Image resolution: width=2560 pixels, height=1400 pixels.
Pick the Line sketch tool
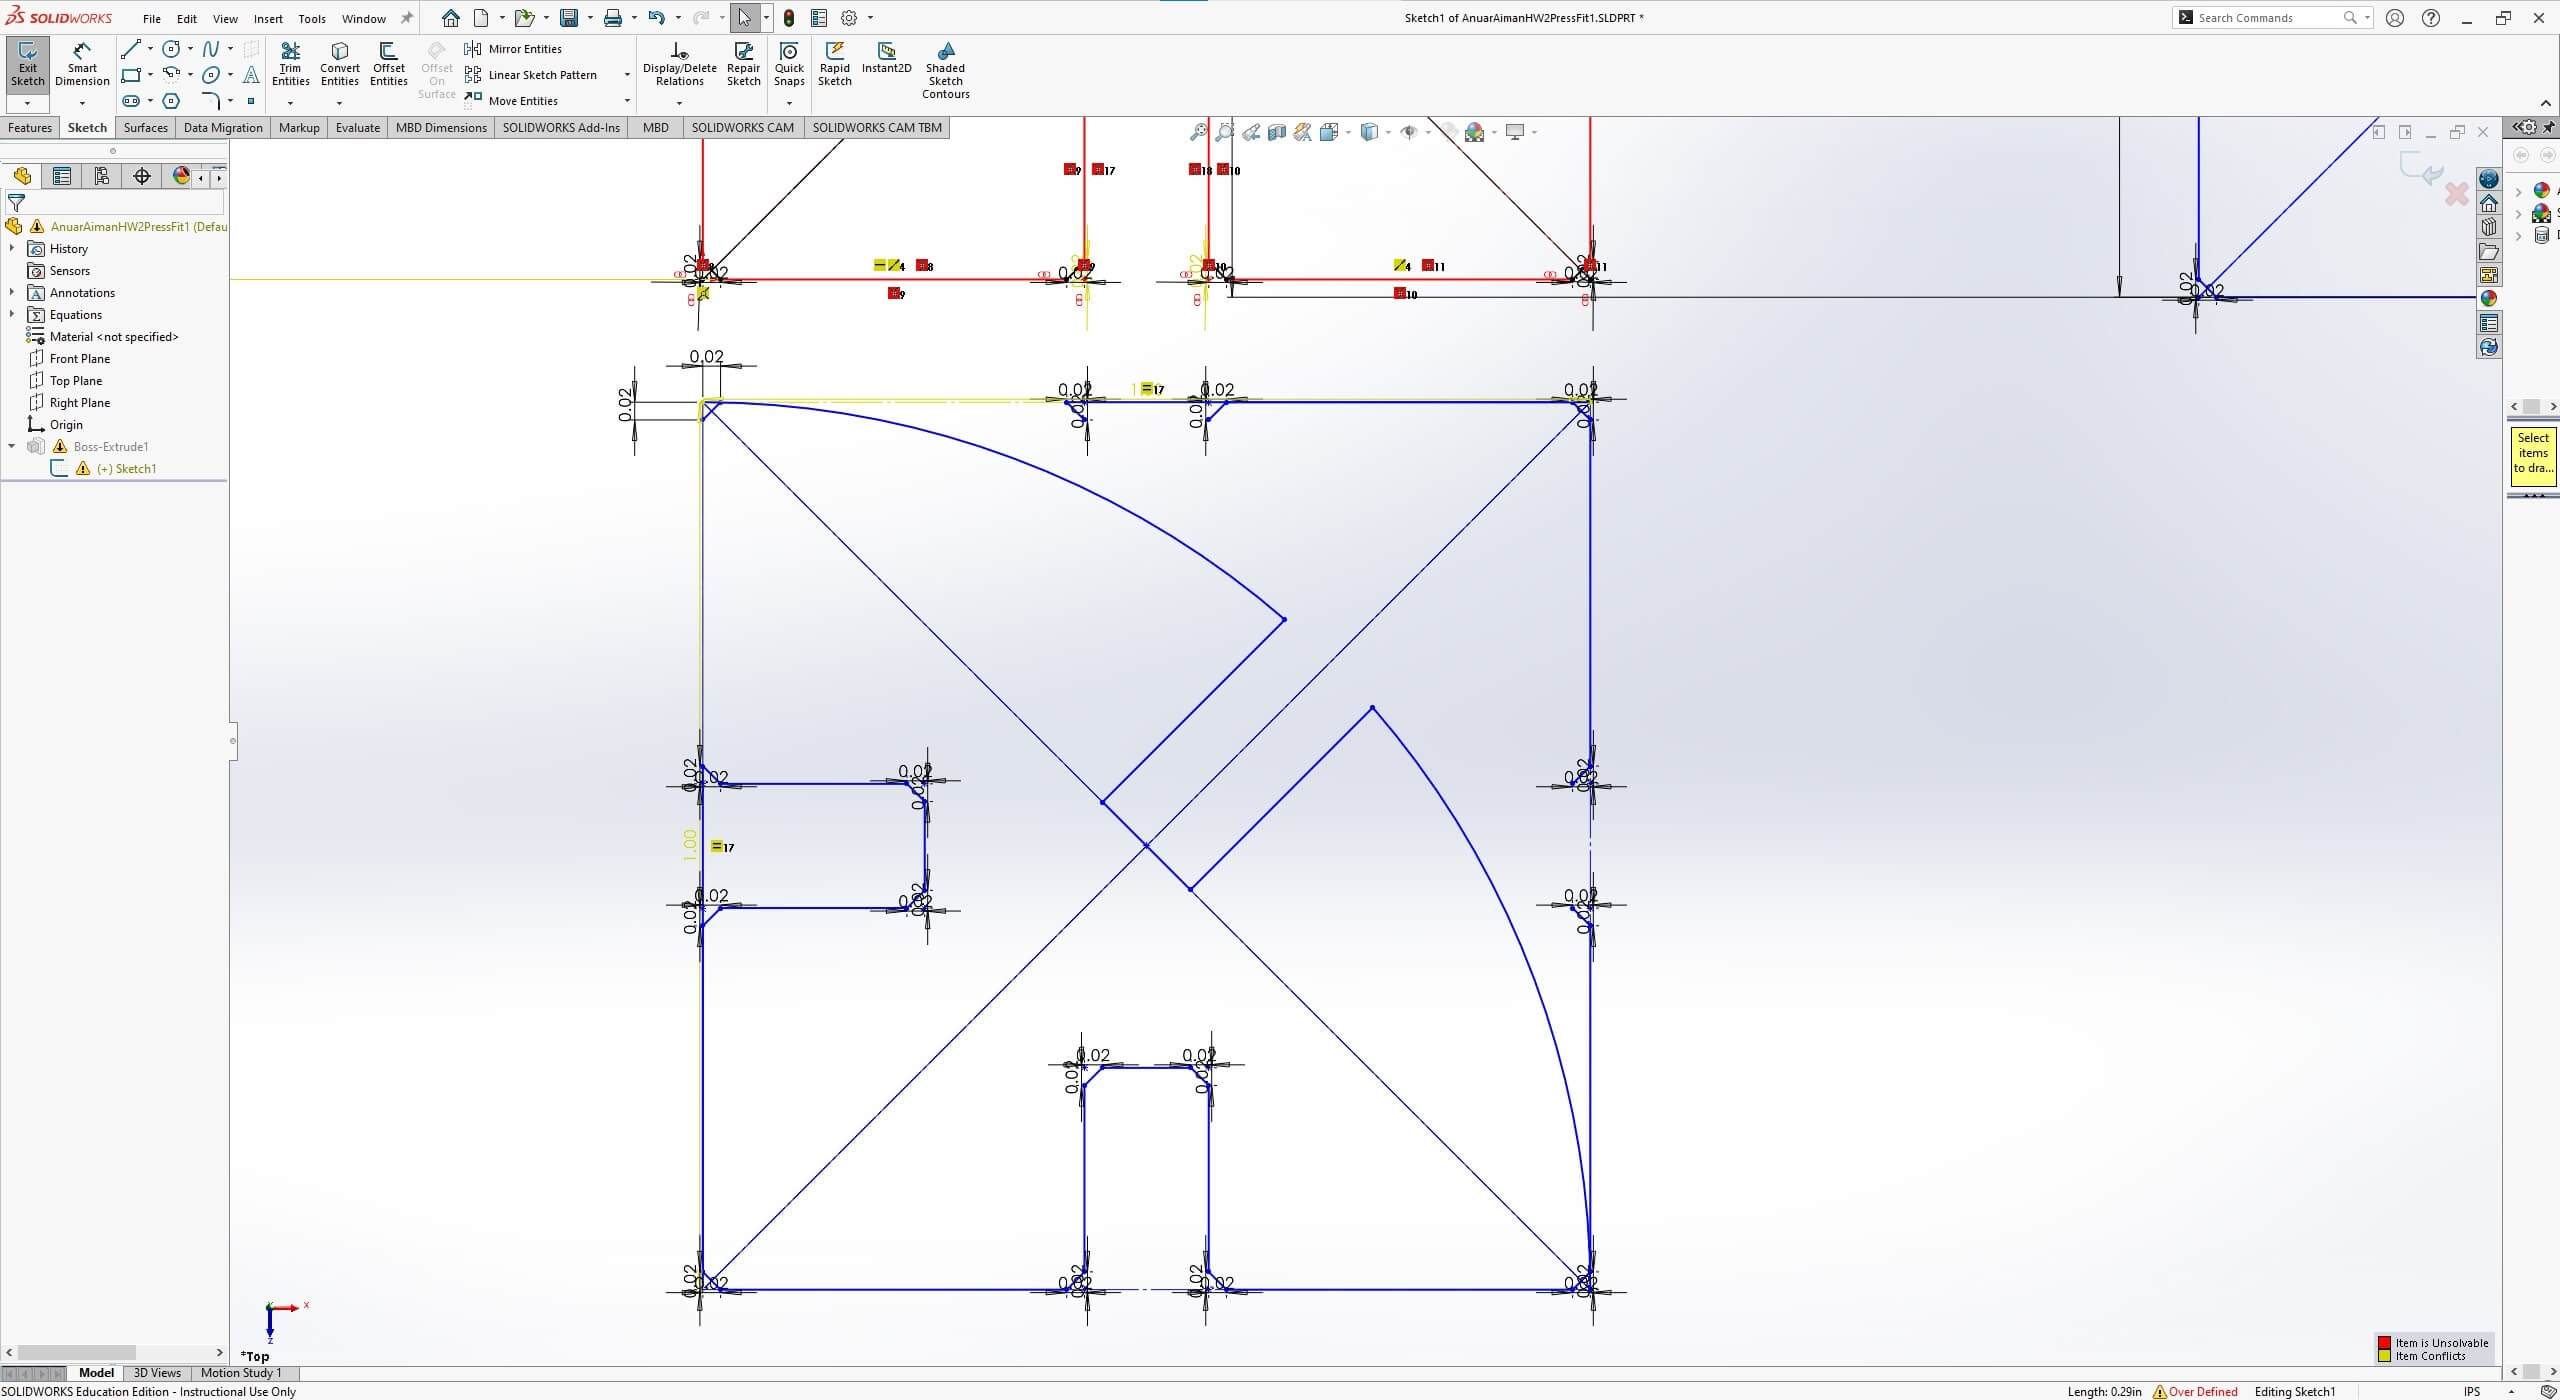tap(130, 49)
